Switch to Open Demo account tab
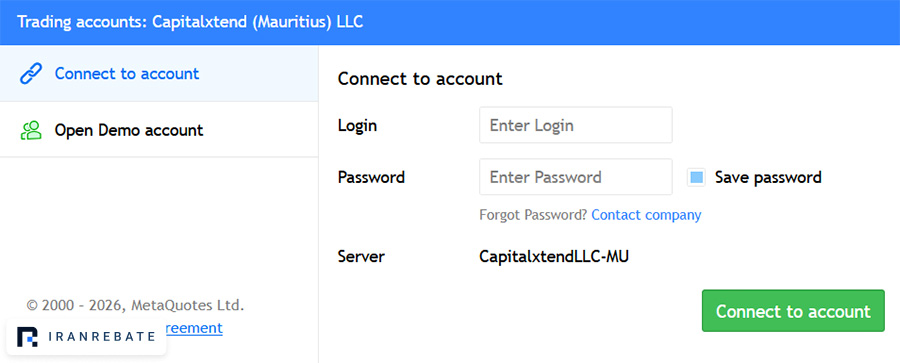Screen dimensions: 900x363 [159, 130]
